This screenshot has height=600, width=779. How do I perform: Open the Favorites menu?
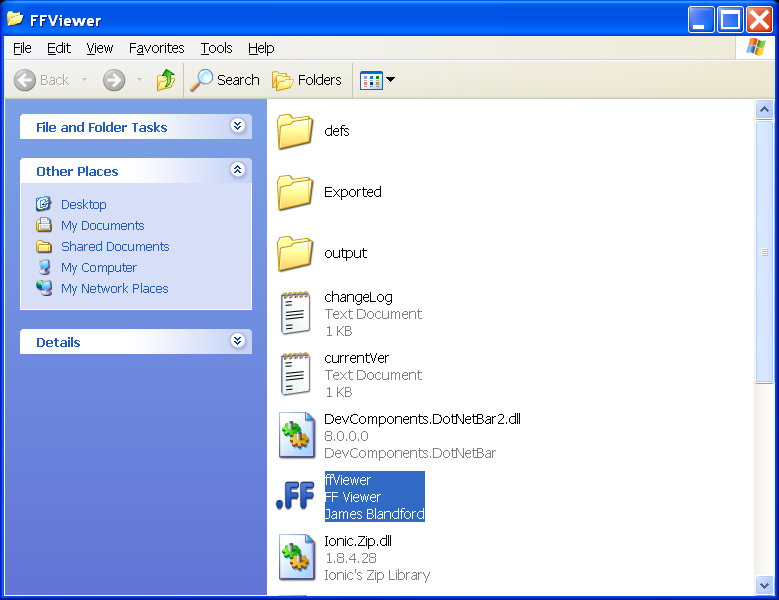156,48
